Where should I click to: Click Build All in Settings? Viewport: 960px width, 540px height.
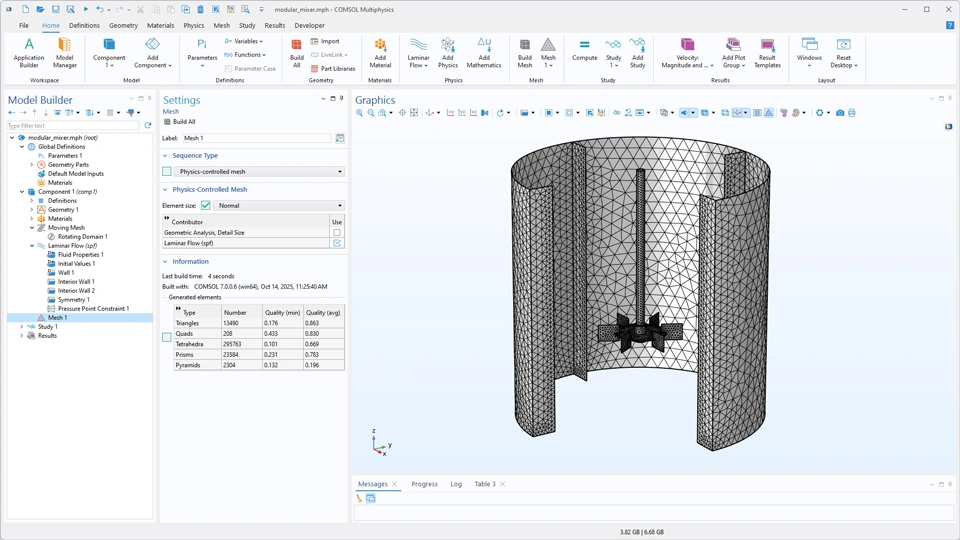pos(180,122)
